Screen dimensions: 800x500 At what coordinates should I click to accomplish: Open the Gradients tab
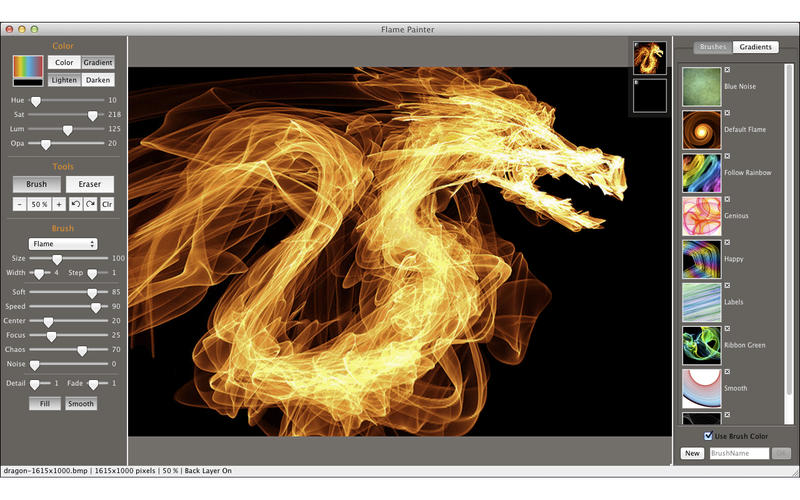click(x=756, y=47)
